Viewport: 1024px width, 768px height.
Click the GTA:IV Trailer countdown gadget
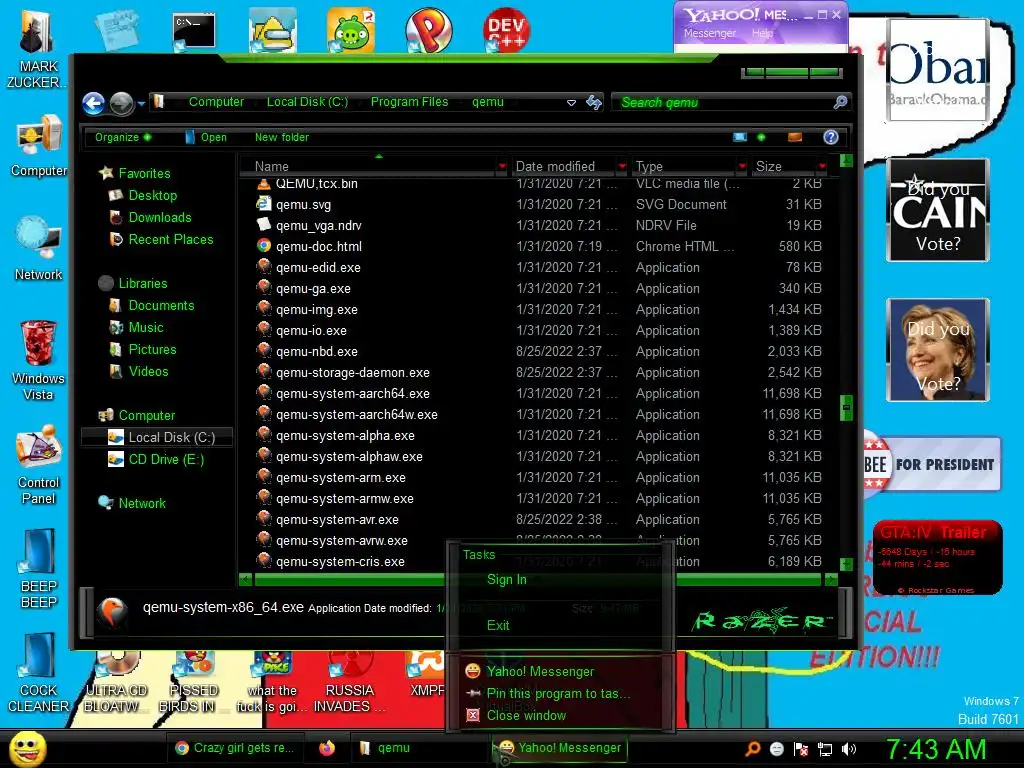tap(937, 558)
